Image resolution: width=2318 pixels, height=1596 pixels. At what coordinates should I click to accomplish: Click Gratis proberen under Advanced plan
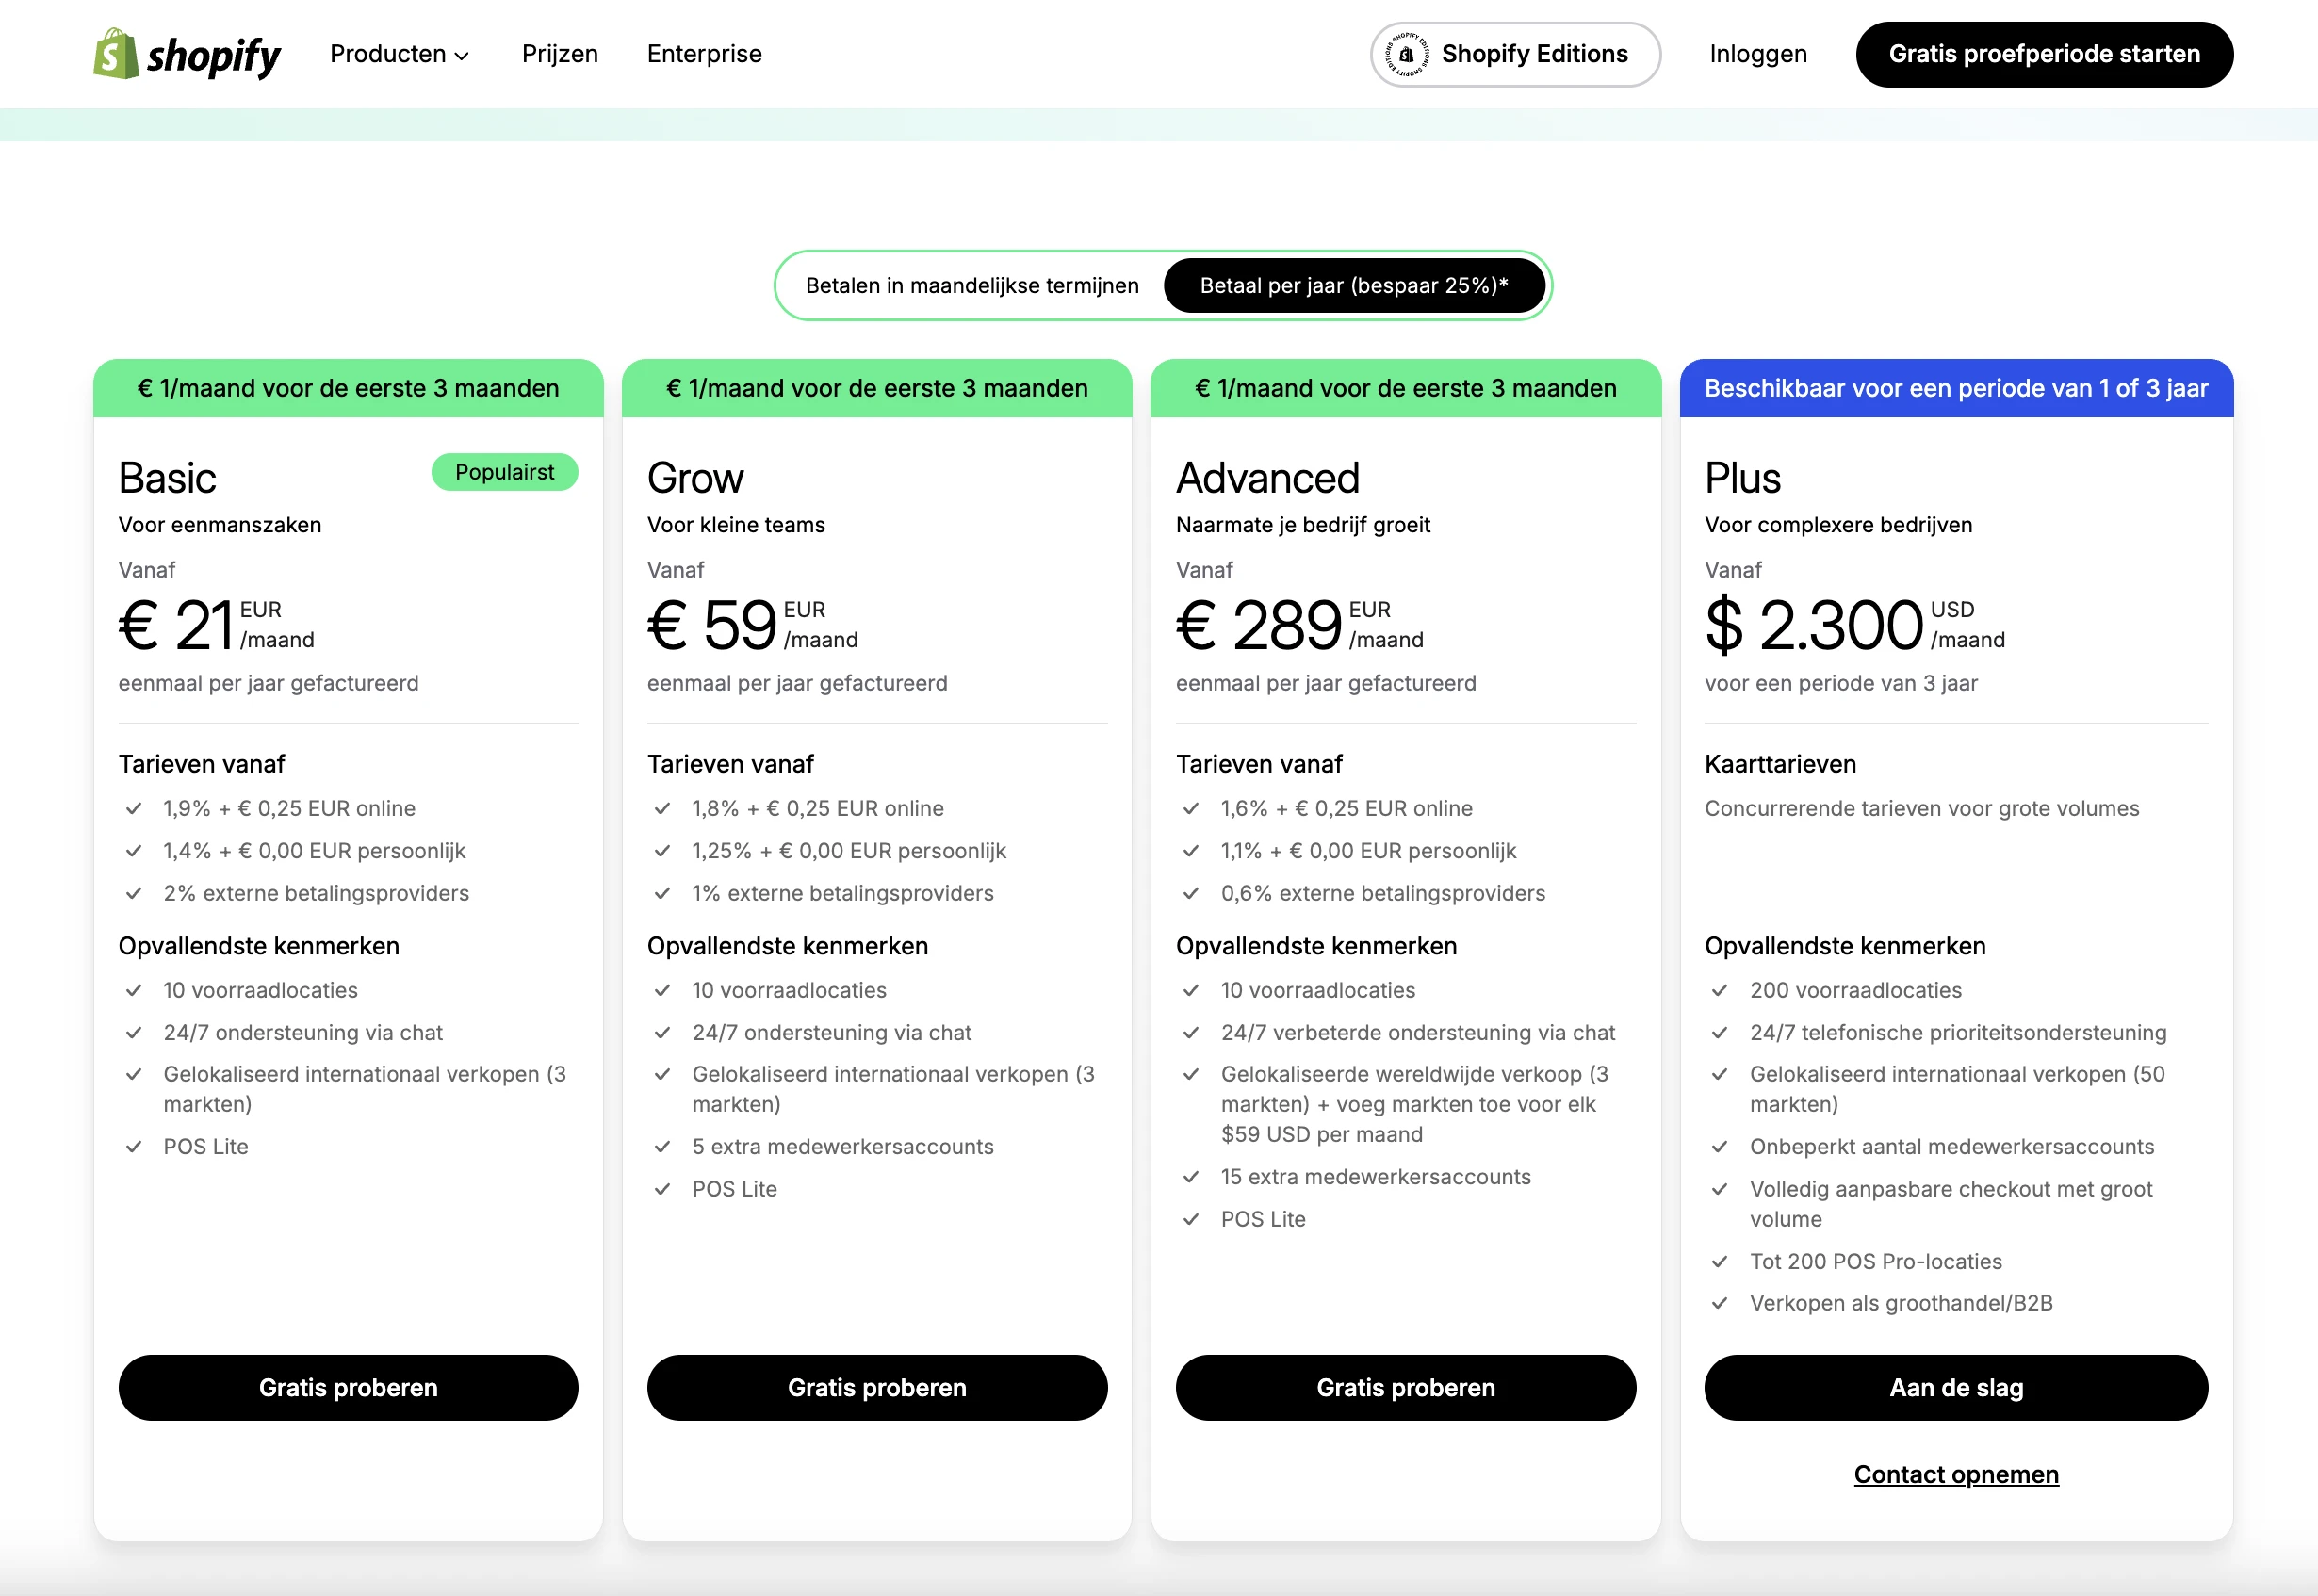pos(1404,1387)
